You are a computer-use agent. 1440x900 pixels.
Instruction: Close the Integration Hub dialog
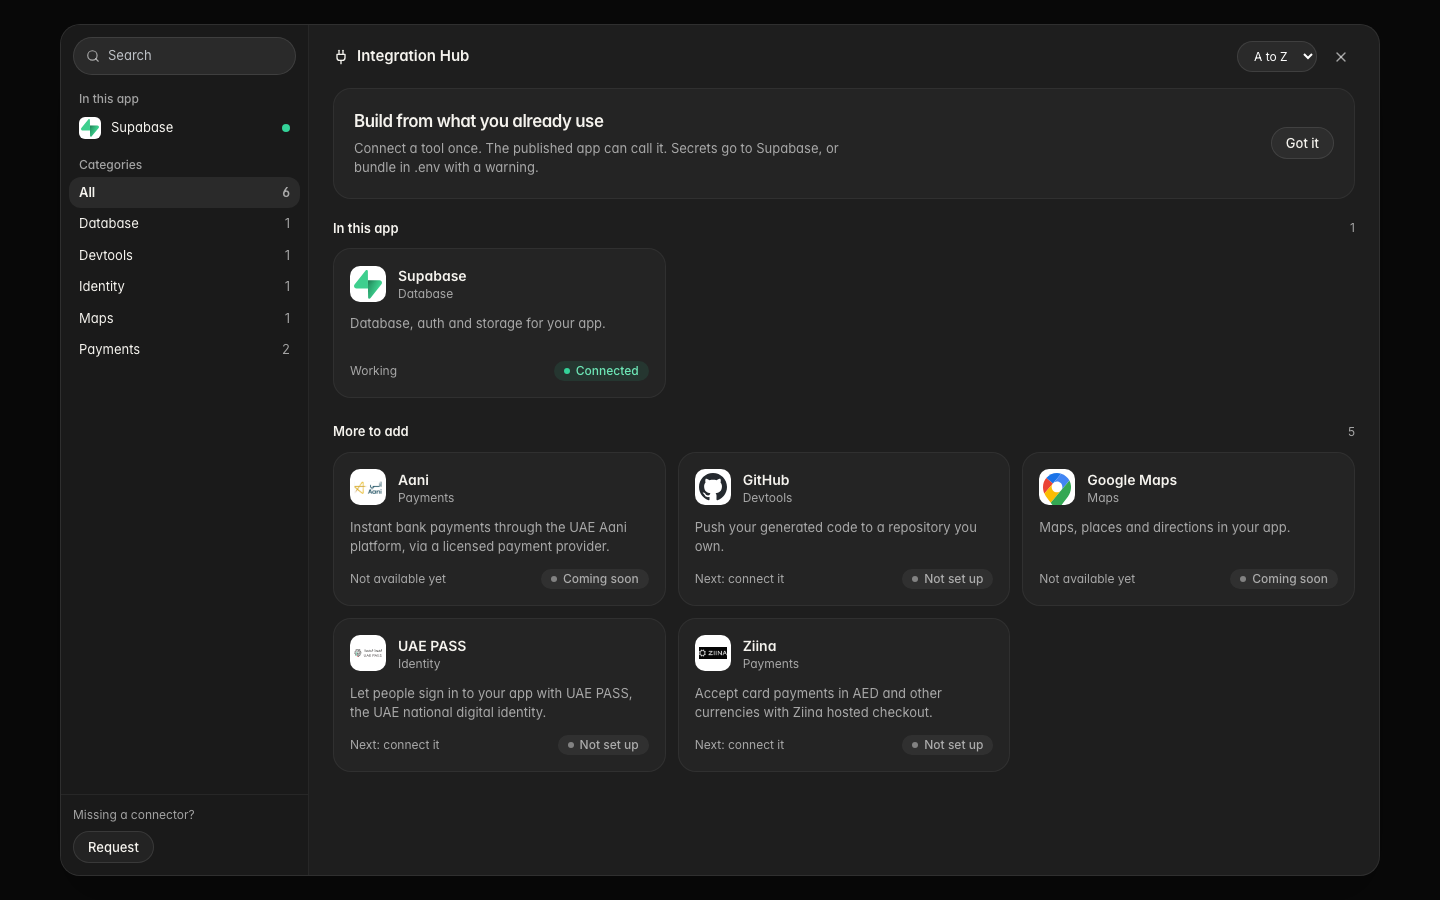click(1341, 57)
